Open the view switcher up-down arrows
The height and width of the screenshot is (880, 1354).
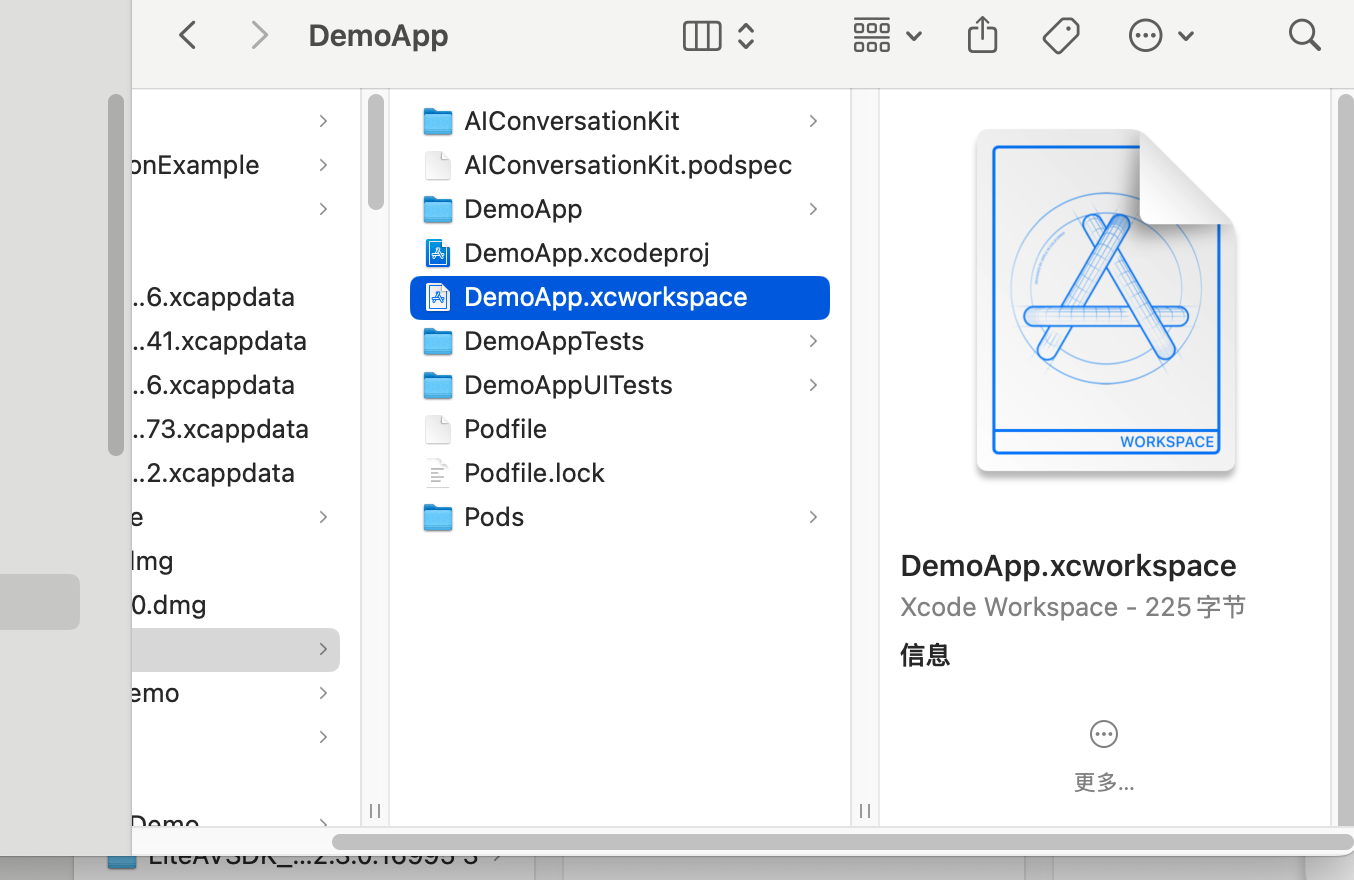point(746,36)
